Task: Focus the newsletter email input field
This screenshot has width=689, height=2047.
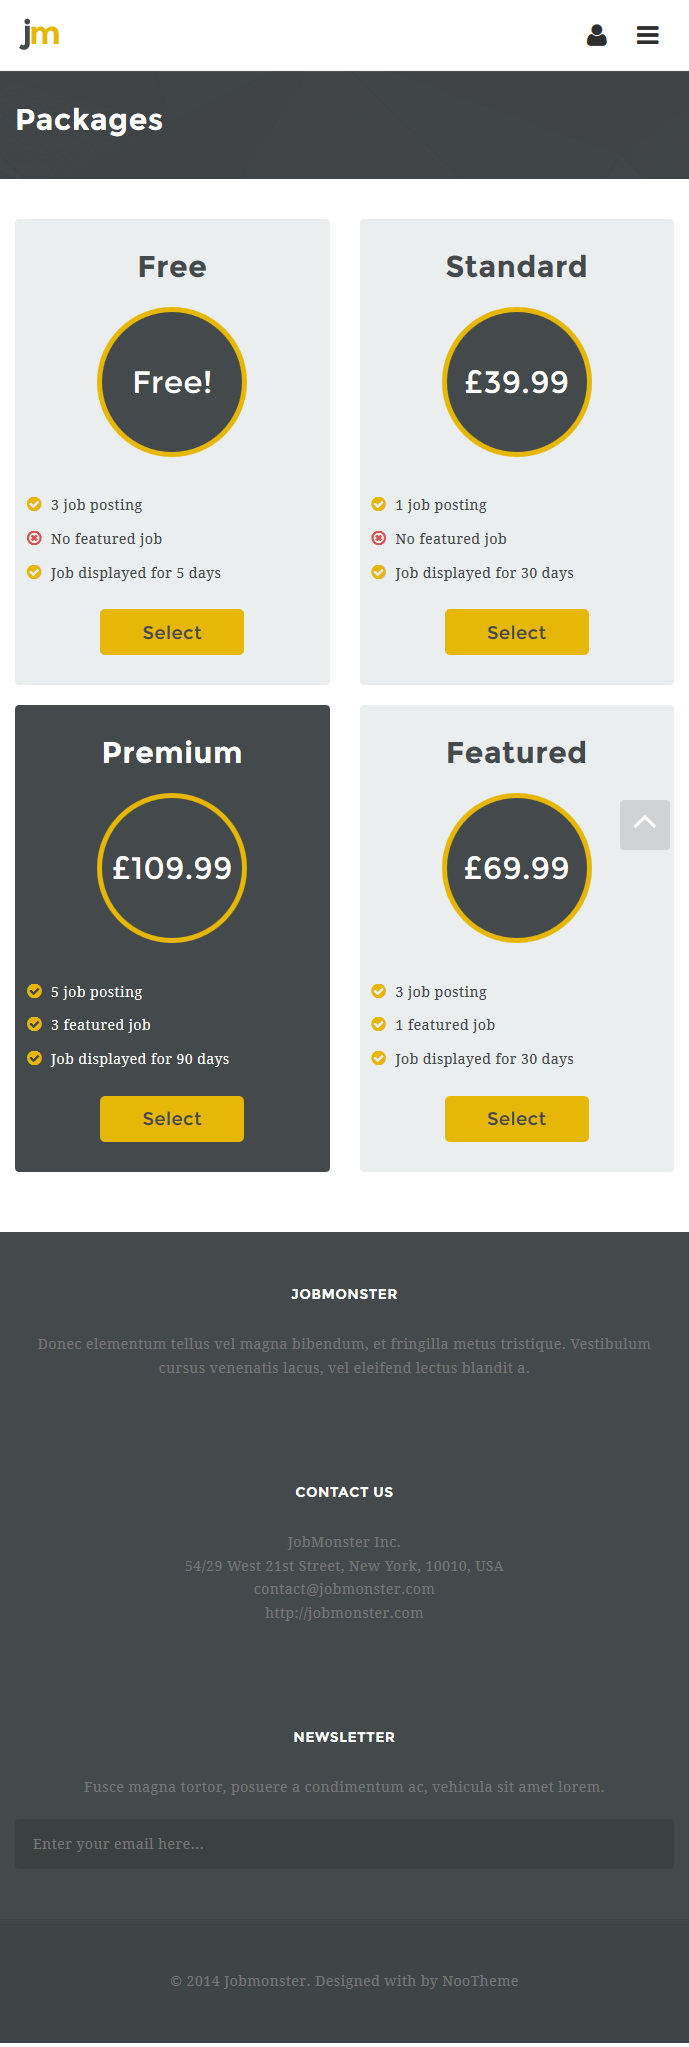Action: pos(344,1844)
